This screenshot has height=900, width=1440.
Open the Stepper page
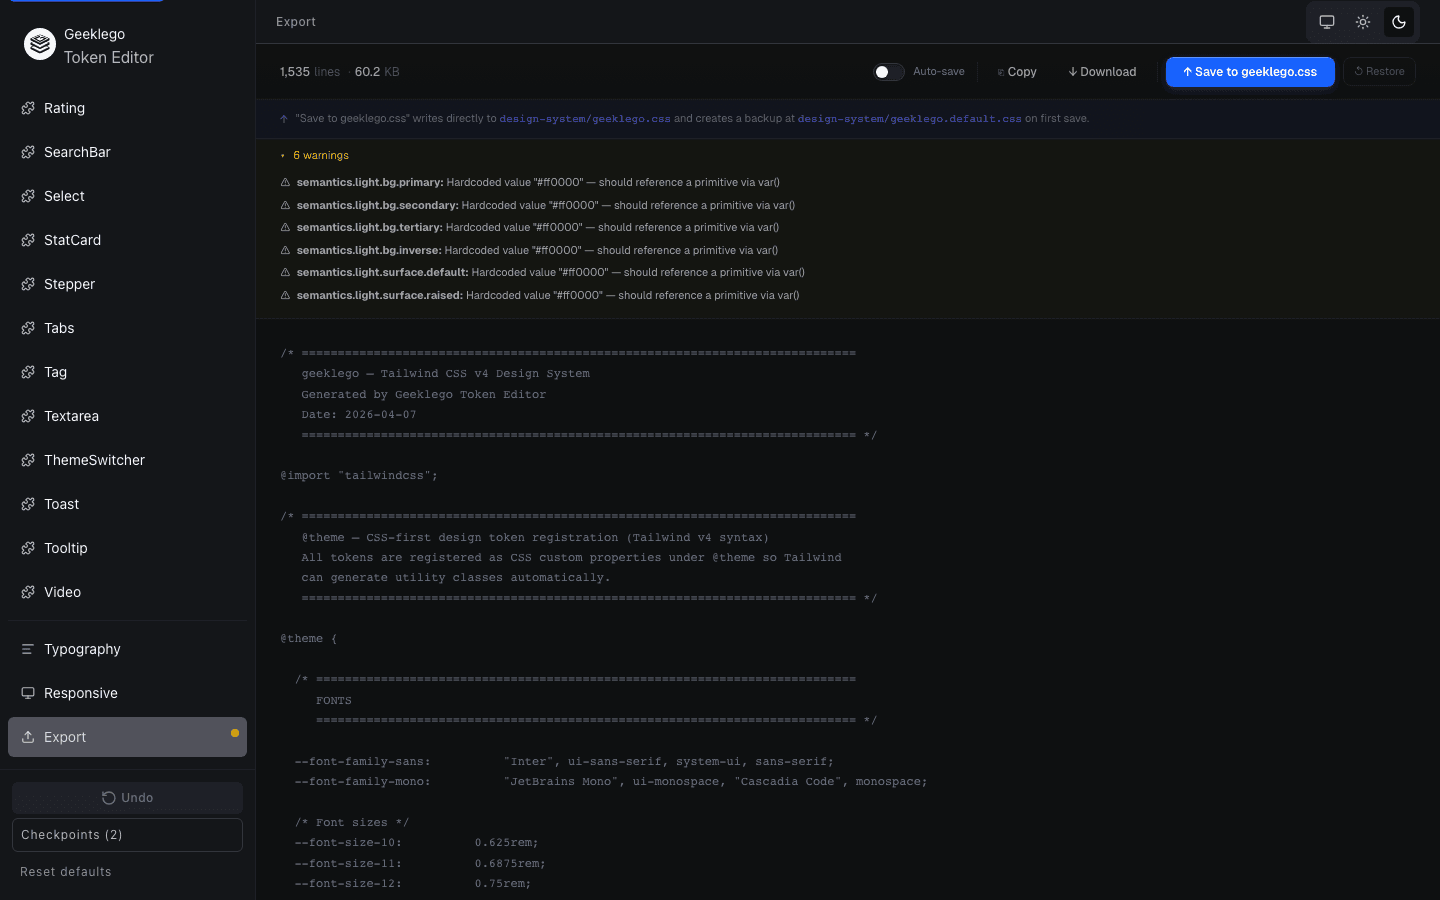127,284
